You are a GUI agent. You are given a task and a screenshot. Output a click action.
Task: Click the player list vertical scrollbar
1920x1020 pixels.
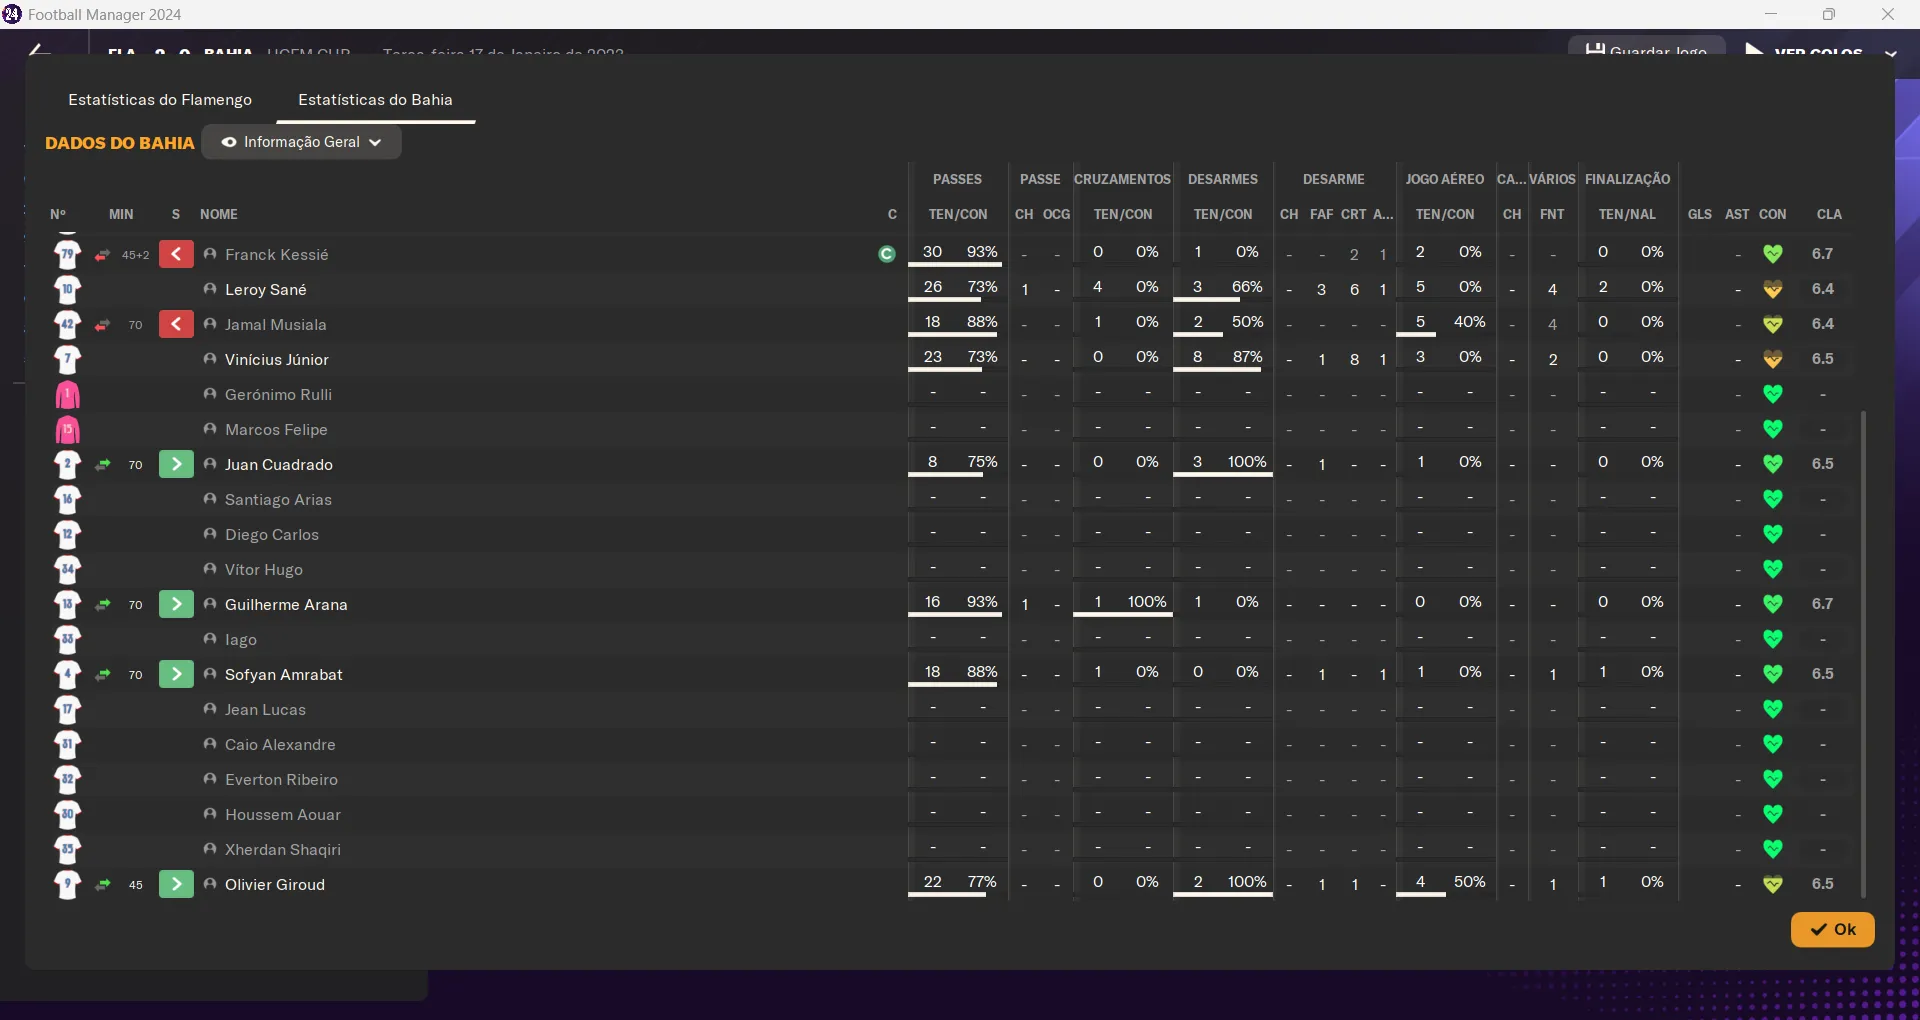pyautogui.click(x=1863, y=654)
